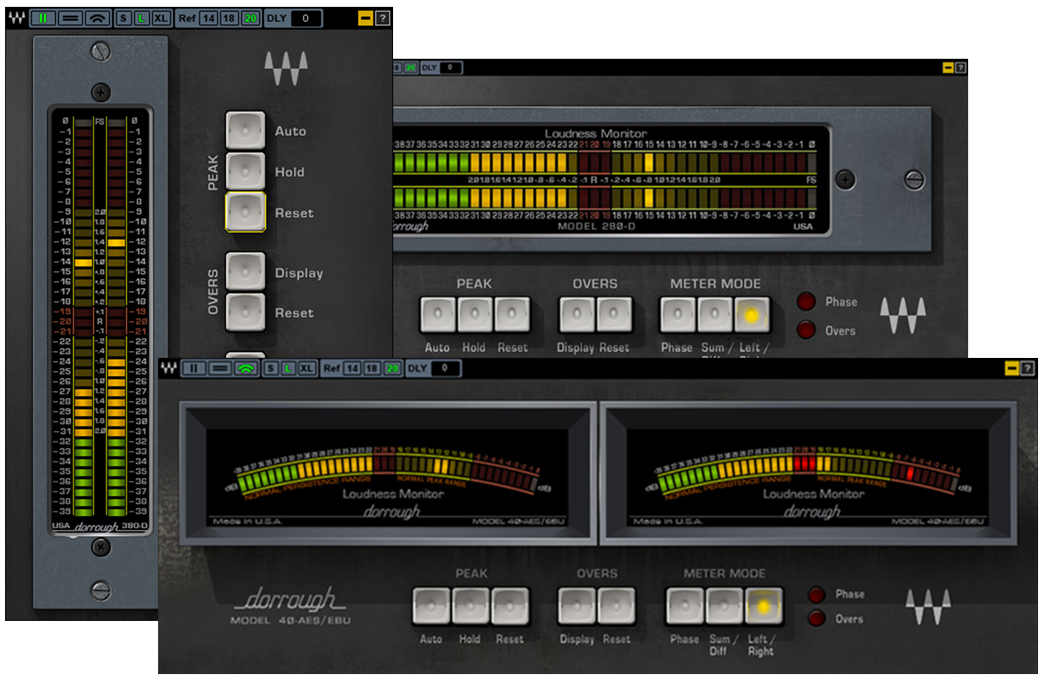
Task: Set size XL in 40-AES/EBU toolbar
Action: coord(307,368)
